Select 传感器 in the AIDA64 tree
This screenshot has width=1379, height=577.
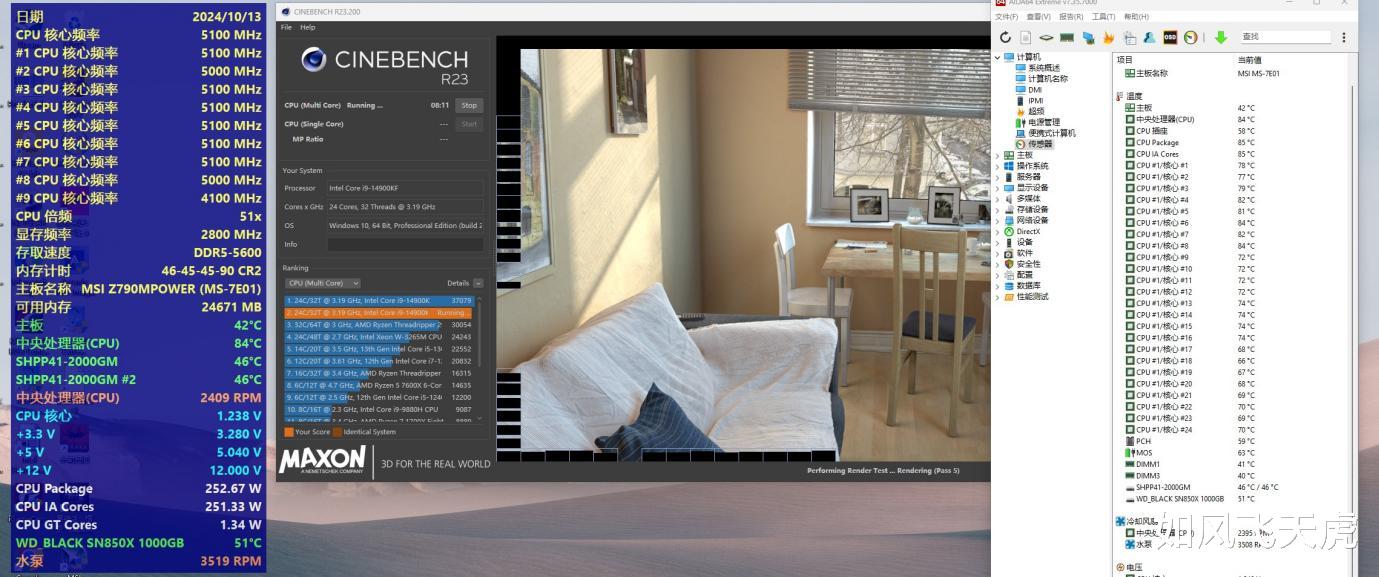[1040, 144]
